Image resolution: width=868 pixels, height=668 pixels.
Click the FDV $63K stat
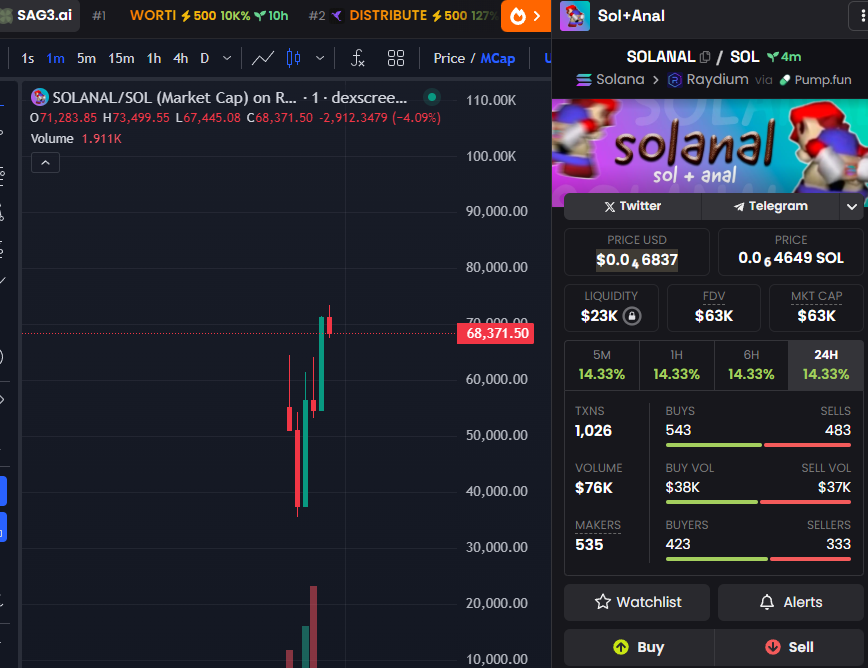[x=714, y=308]
